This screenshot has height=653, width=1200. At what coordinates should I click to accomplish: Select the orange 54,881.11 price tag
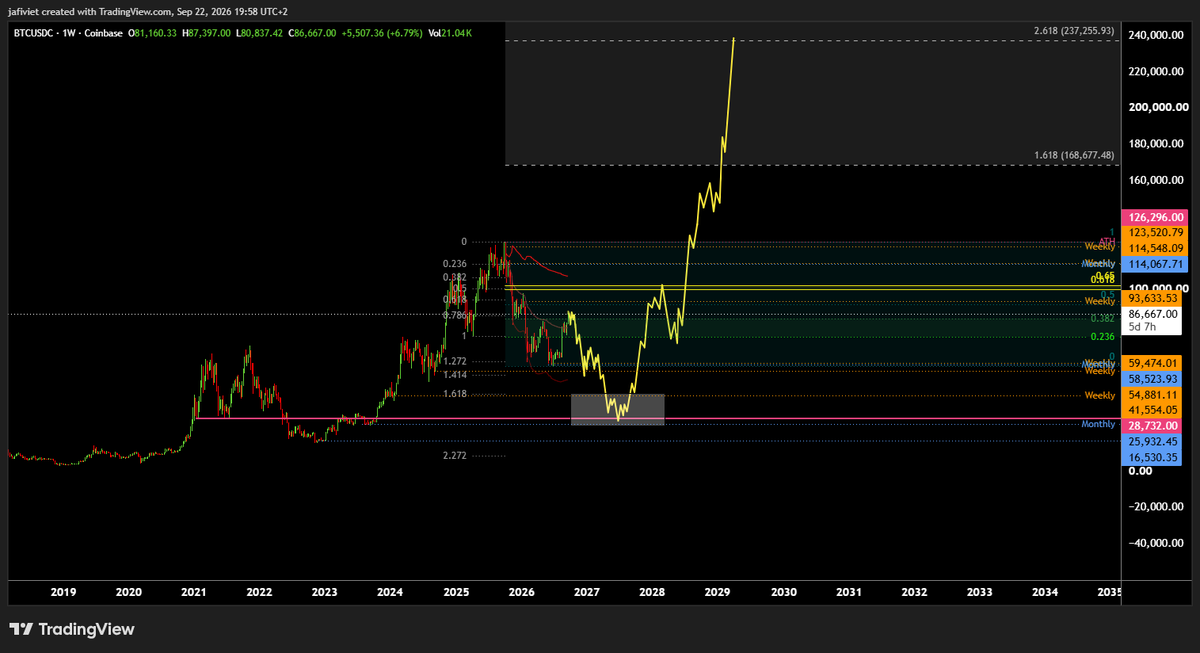click(1152, 395)
